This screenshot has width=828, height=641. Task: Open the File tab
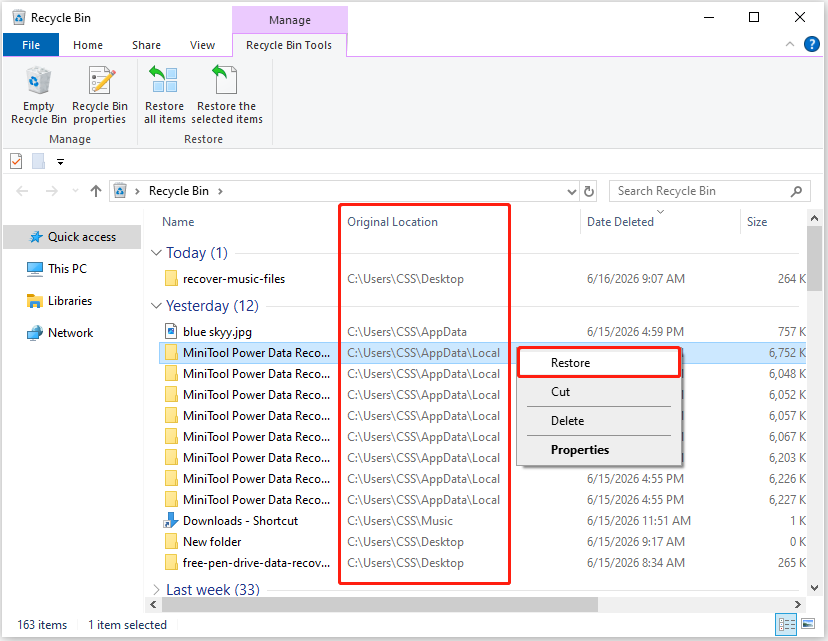[x=31, y=45]
